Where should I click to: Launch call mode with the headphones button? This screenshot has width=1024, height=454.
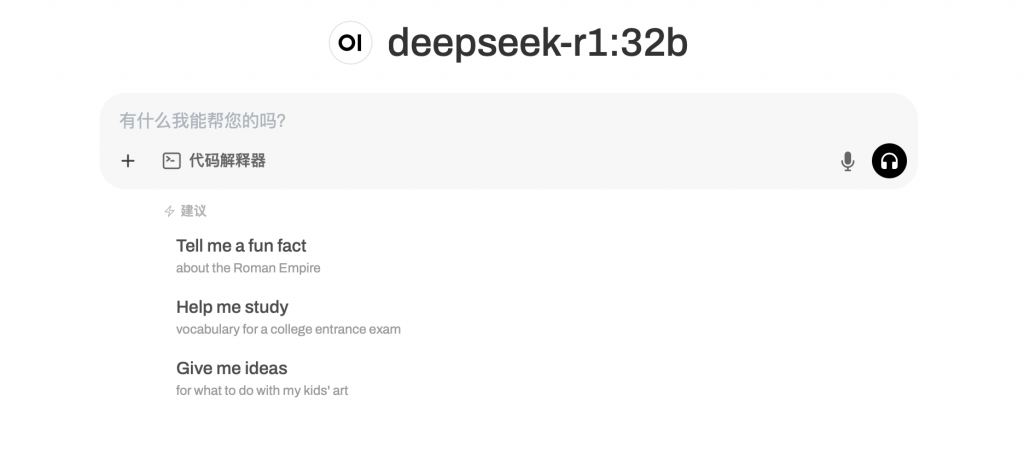click(889, 161)
